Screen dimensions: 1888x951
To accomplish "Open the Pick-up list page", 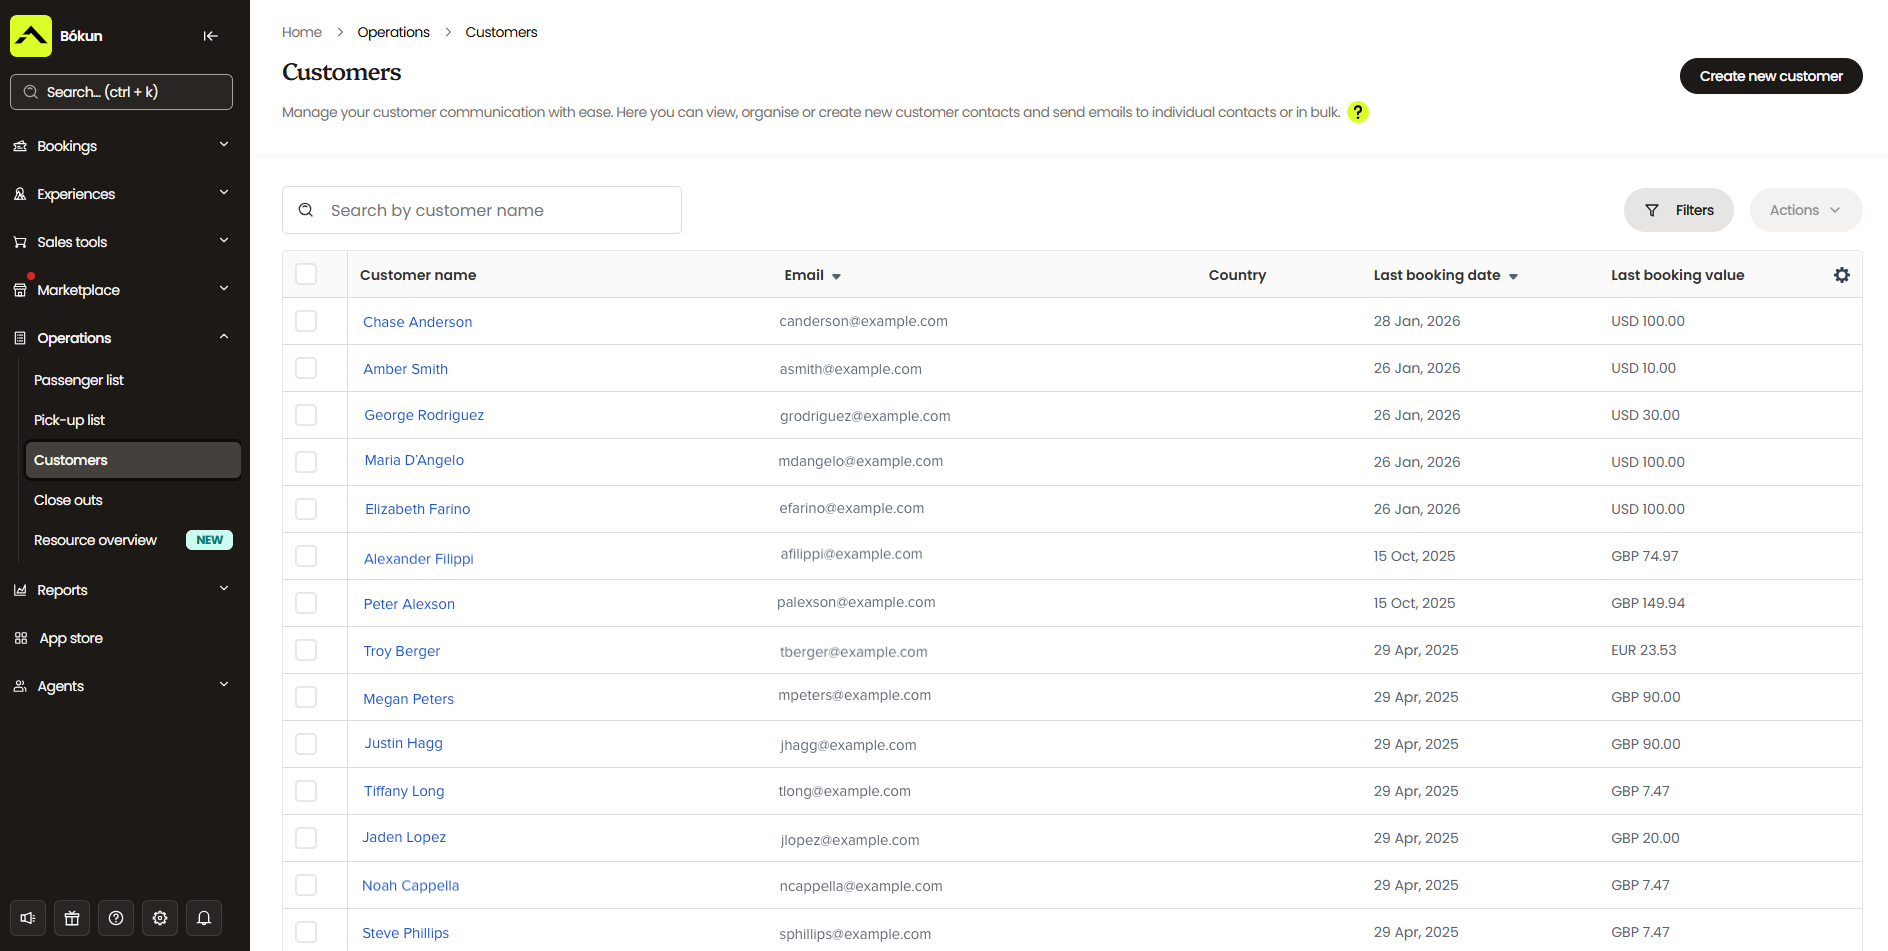I will (69, 420).
